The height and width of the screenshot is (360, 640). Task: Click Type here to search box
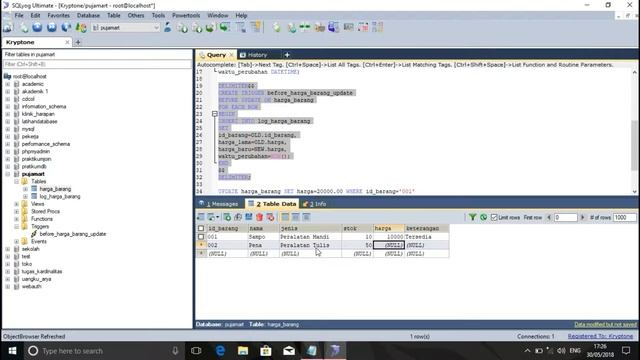coord(104,351)
